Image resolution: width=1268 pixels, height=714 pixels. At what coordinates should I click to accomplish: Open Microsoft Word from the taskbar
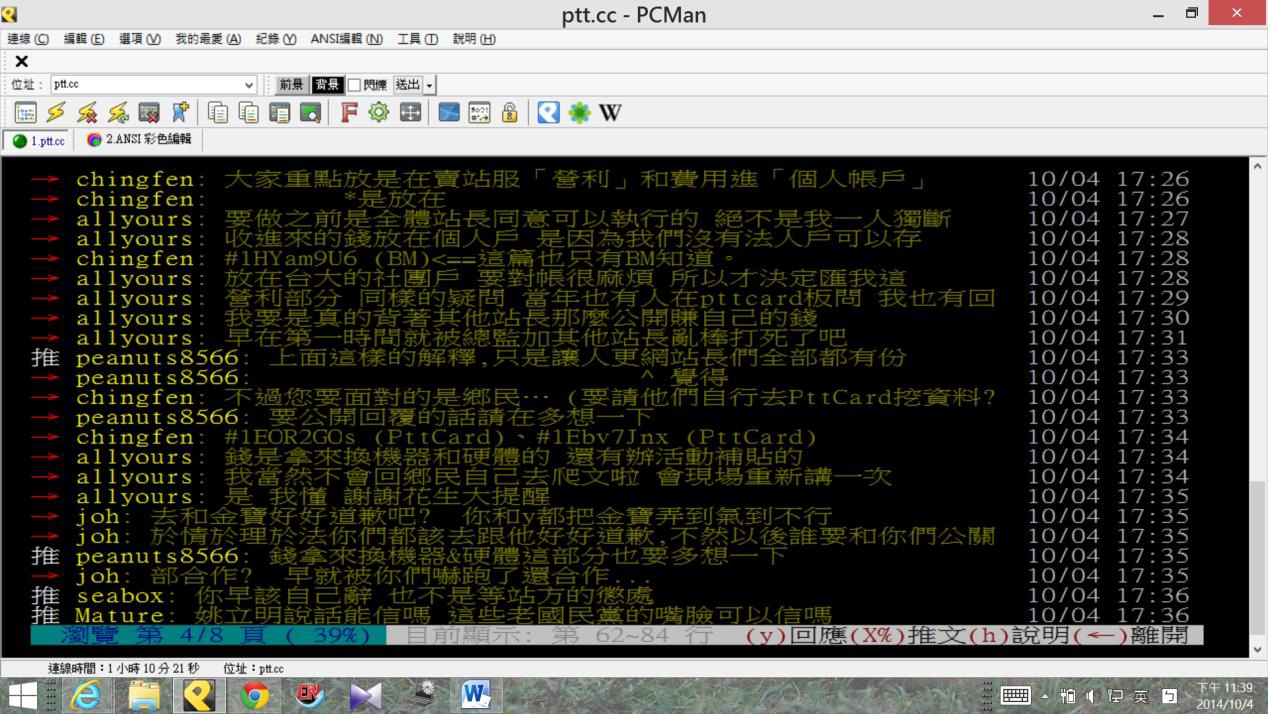tap(476, 695)
